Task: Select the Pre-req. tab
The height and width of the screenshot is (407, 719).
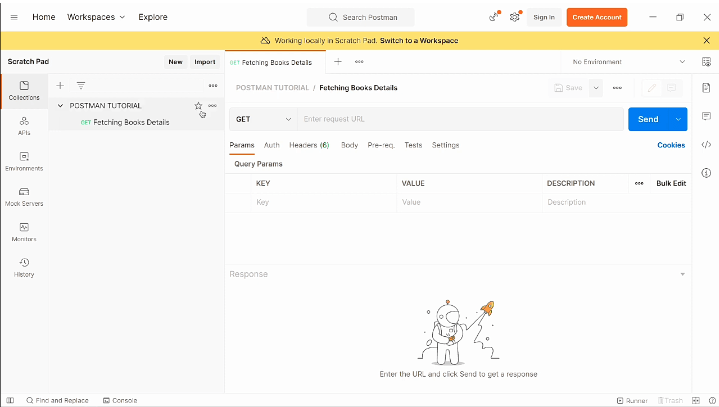Action: pyautogui.click(x=381, y=145)
